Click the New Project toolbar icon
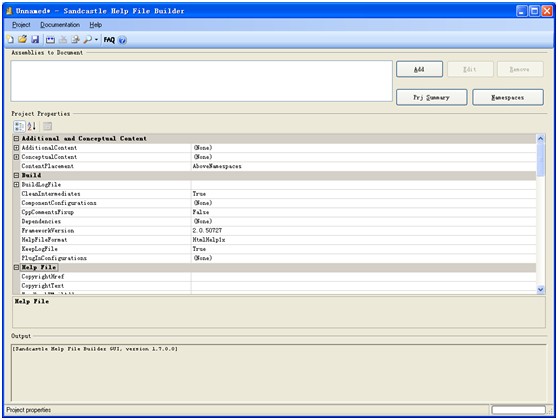The width and height of the screenshot is (558, 420). [10, 40]
